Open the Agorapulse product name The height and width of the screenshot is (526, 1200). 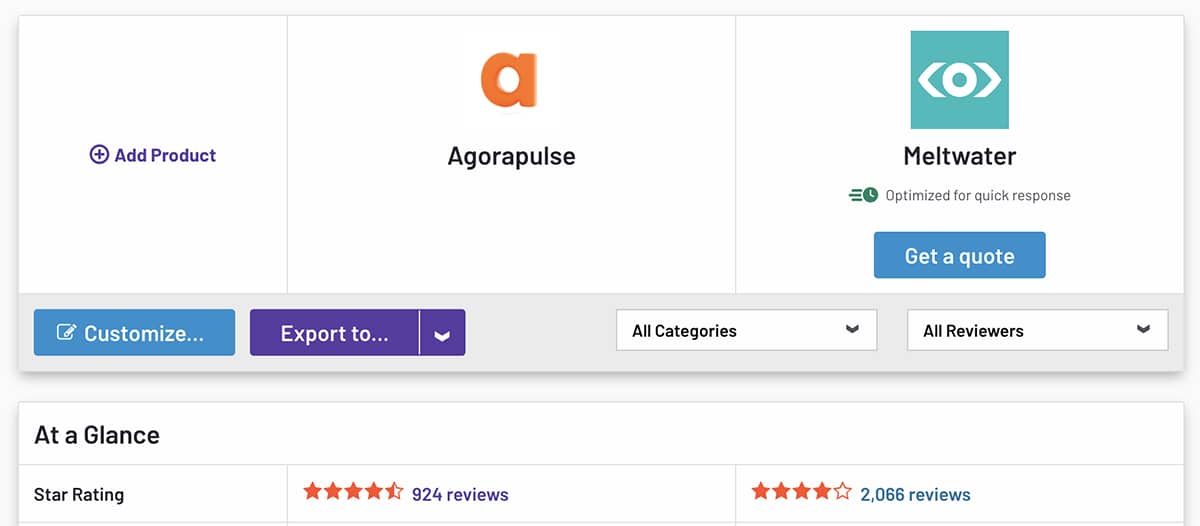pyautogui.click(x=511, y=157)
